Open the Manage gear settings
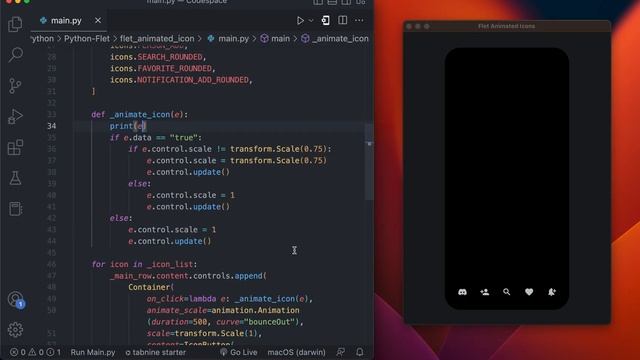This screenshot has height=360, width=640. [15, 329]
